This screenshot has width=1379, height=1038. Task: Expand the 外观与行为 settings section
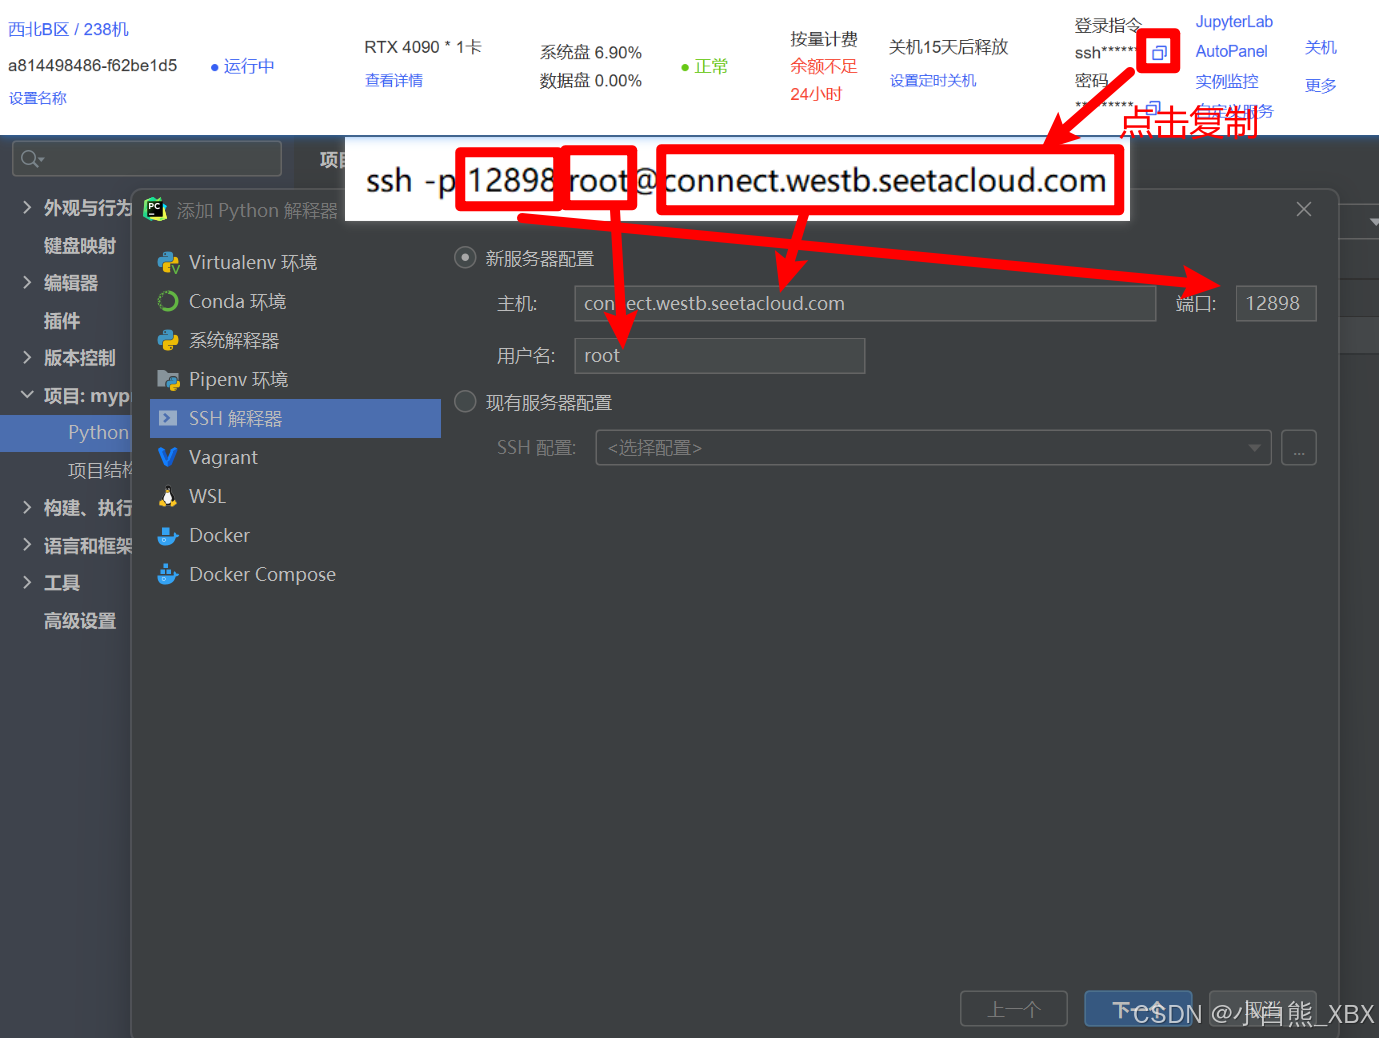27,207
